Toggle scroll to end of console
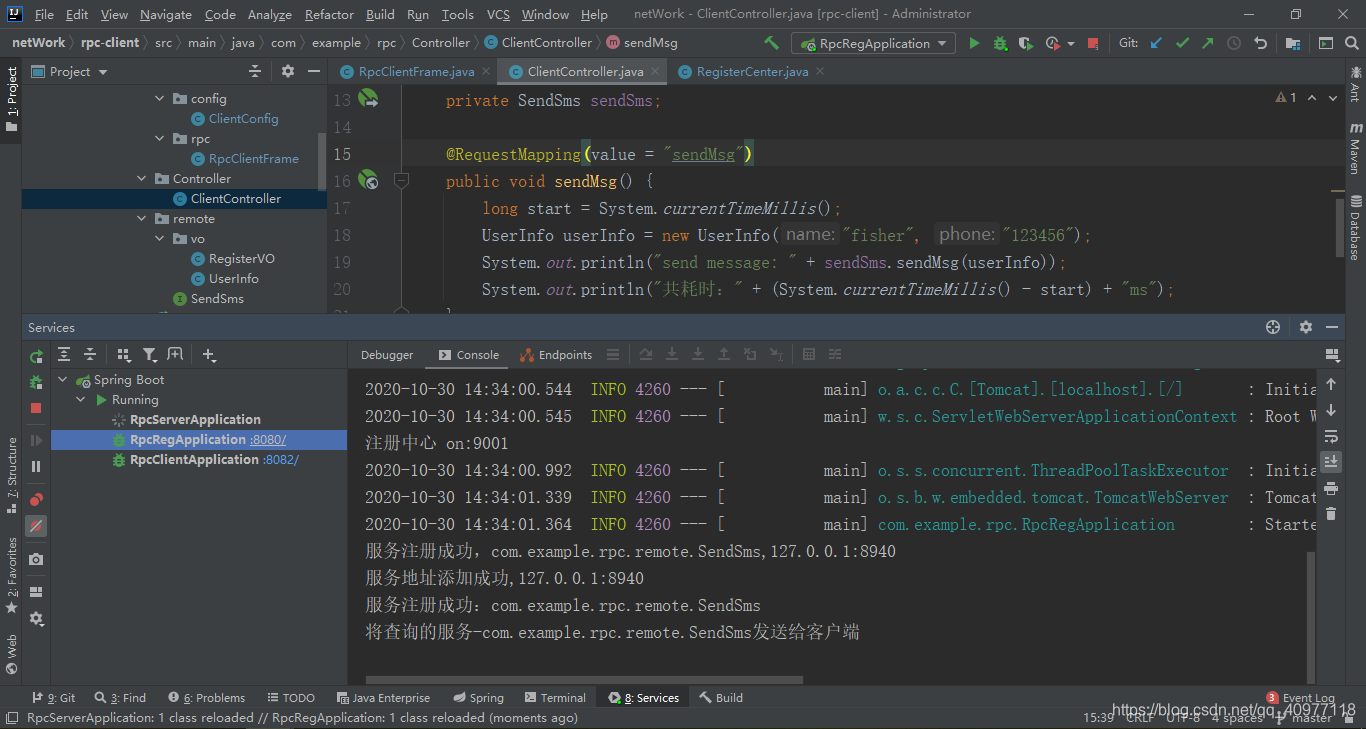Viewport: 1366px width, 729px height. pos(1331,462)
